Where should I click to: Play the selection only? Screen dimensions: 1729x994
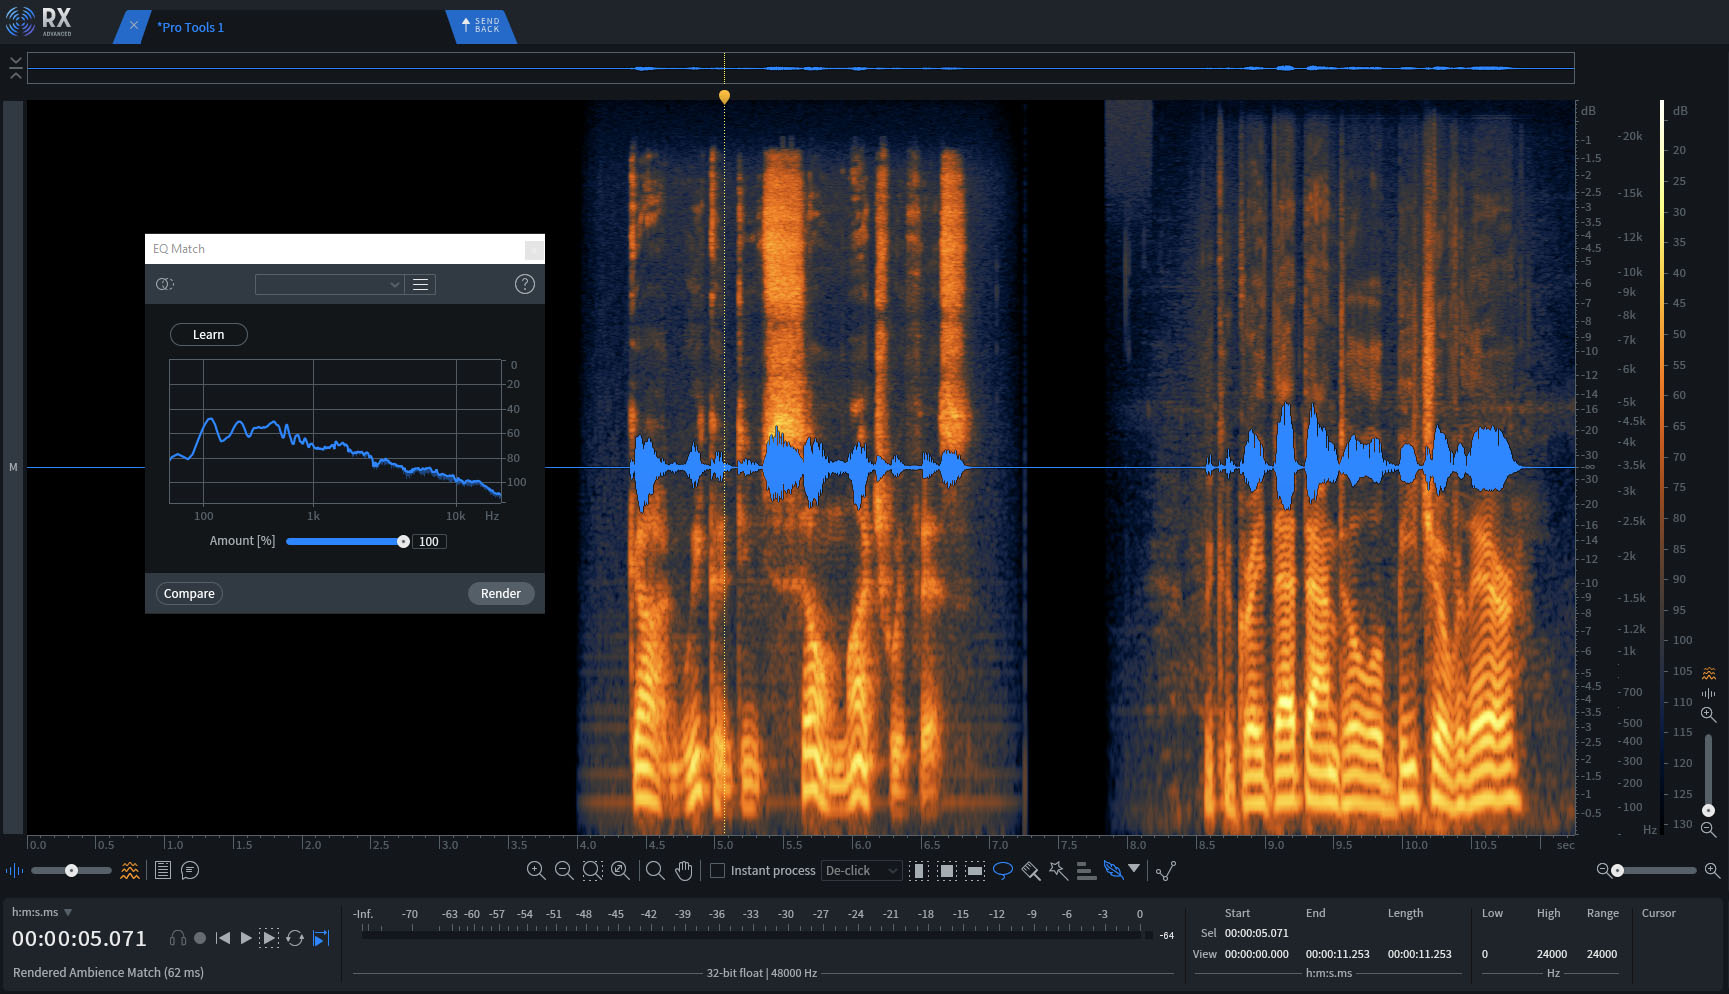pyautogui.click(x=269, y=938)
